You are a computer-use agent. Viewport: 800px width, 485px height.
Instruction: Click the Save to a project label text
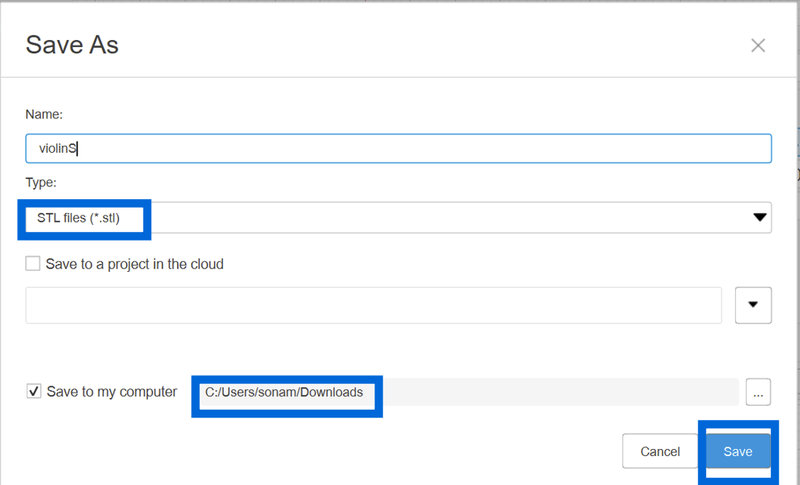click(x=135, y=264)
